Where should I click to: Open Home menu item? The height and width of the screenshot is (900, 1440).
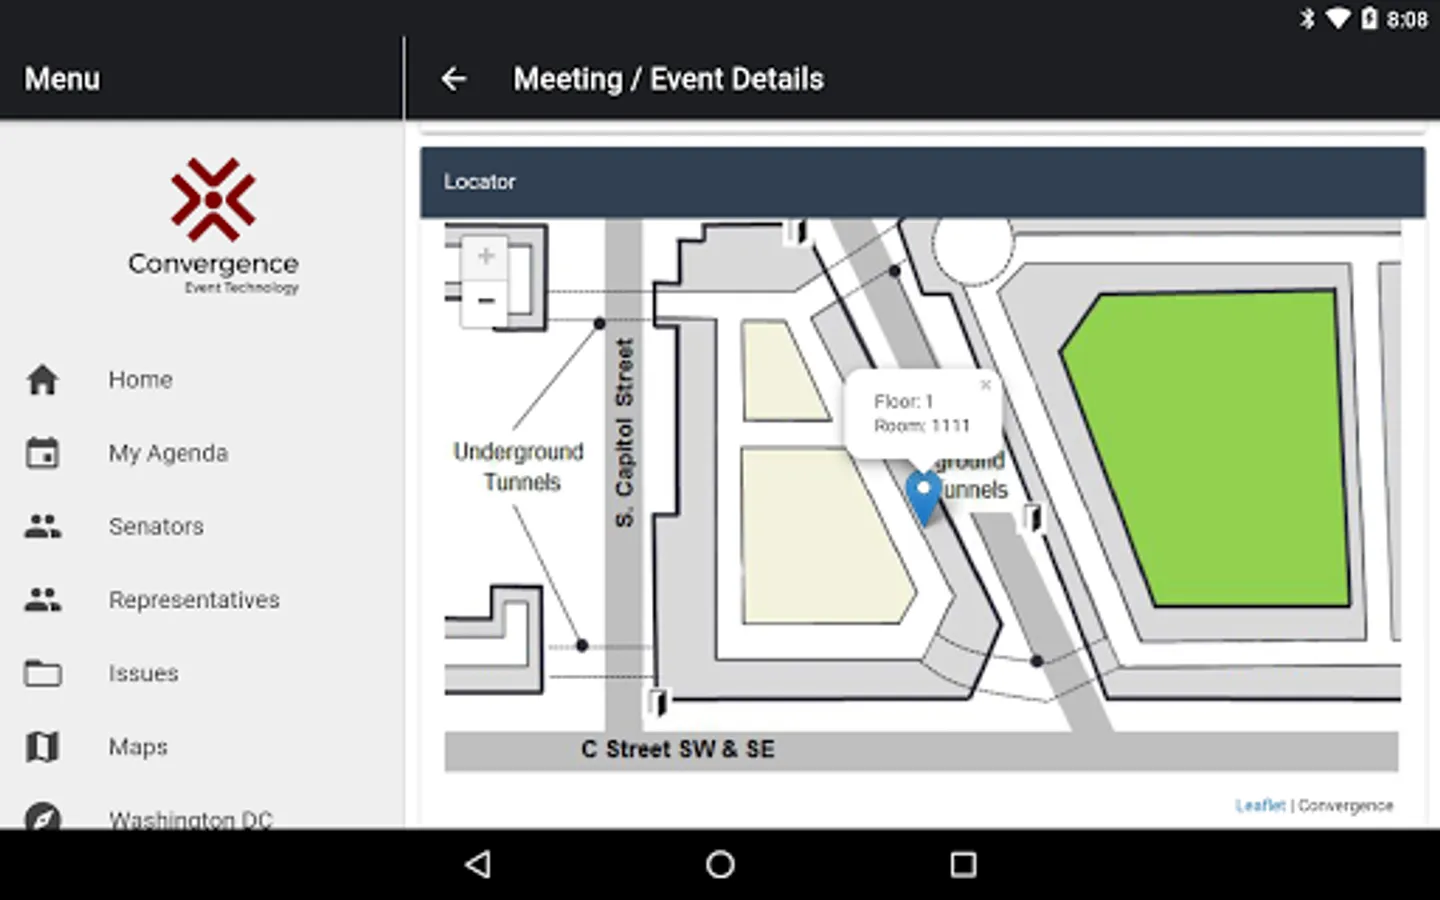point(202,380)
